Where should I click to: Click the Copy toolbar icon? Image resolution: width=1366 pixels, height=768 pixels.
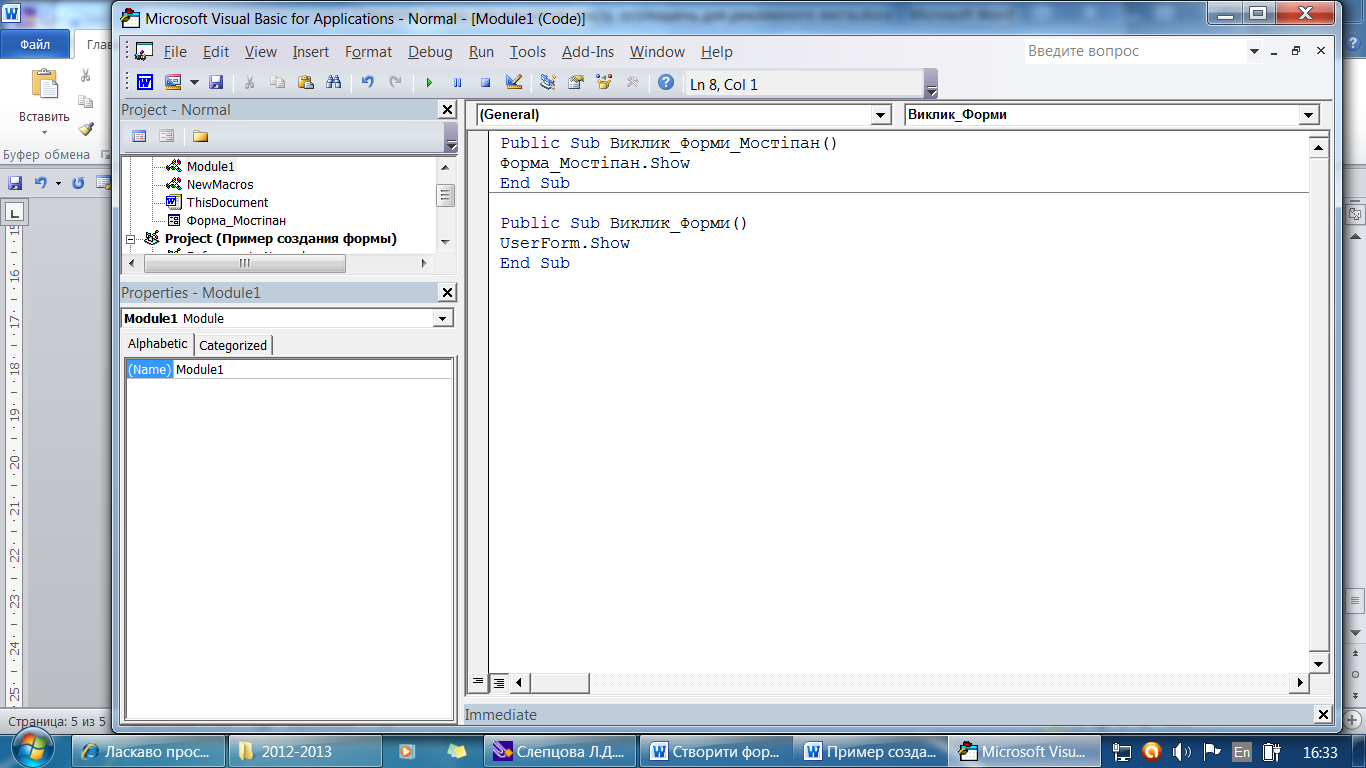click(278, 83)
